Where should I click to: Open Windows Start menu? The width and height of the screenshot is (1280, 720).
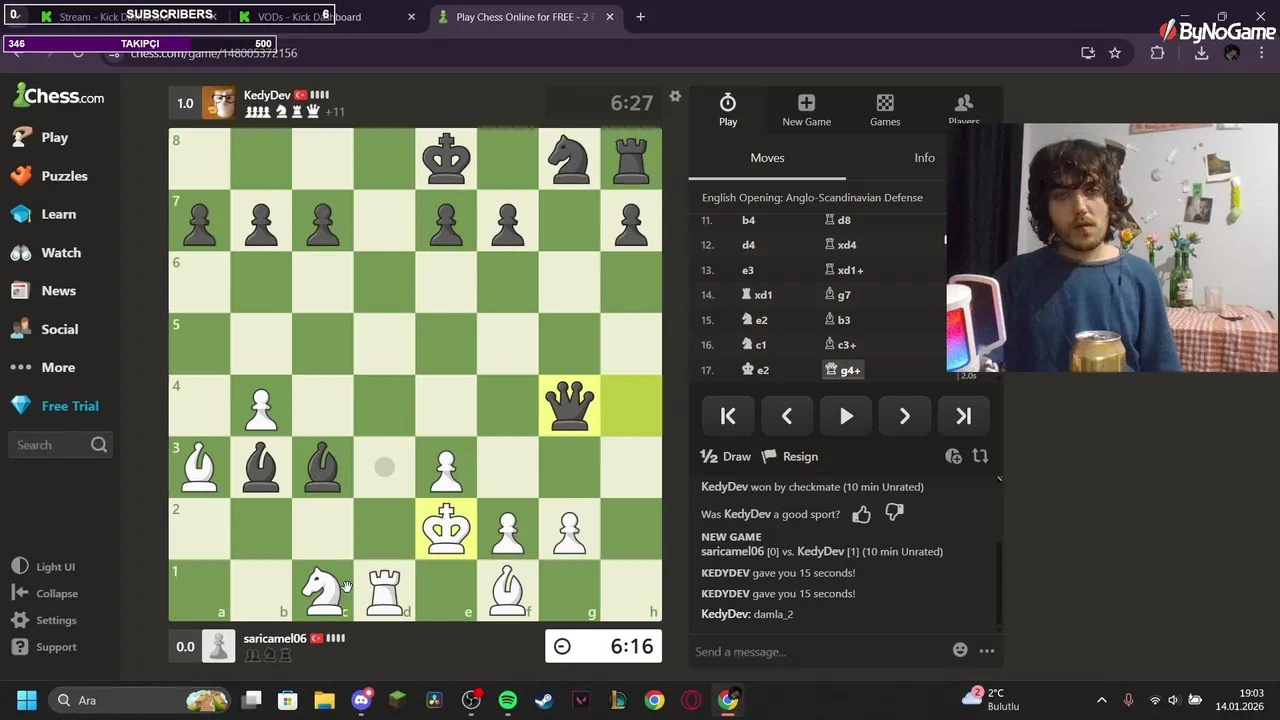pos(27,700)
